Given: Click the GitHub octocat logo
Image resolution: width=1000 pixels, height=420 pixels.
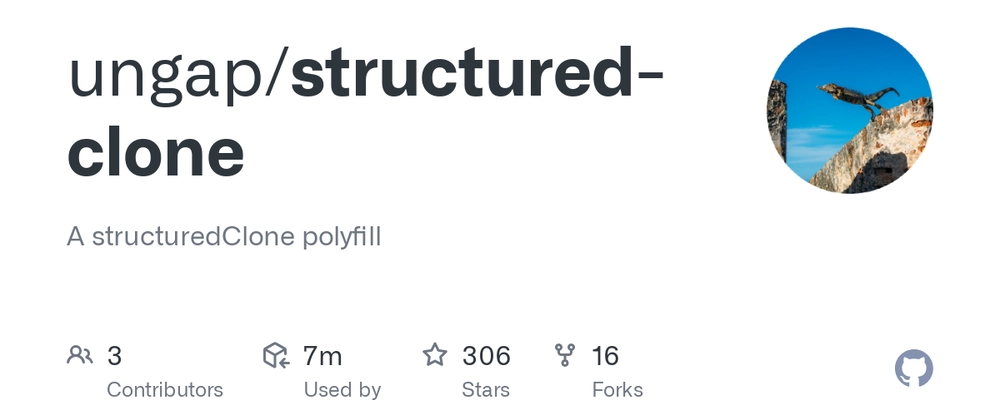Looking at the screenshot, I should click(914, 368).
